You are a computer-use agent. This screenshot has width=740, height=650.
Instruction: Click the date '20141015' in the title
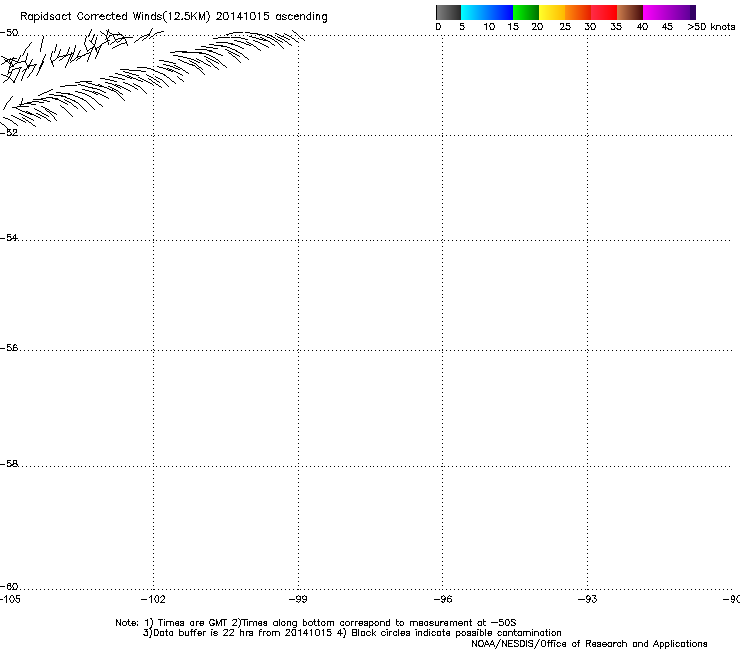(x=243, y=17)
